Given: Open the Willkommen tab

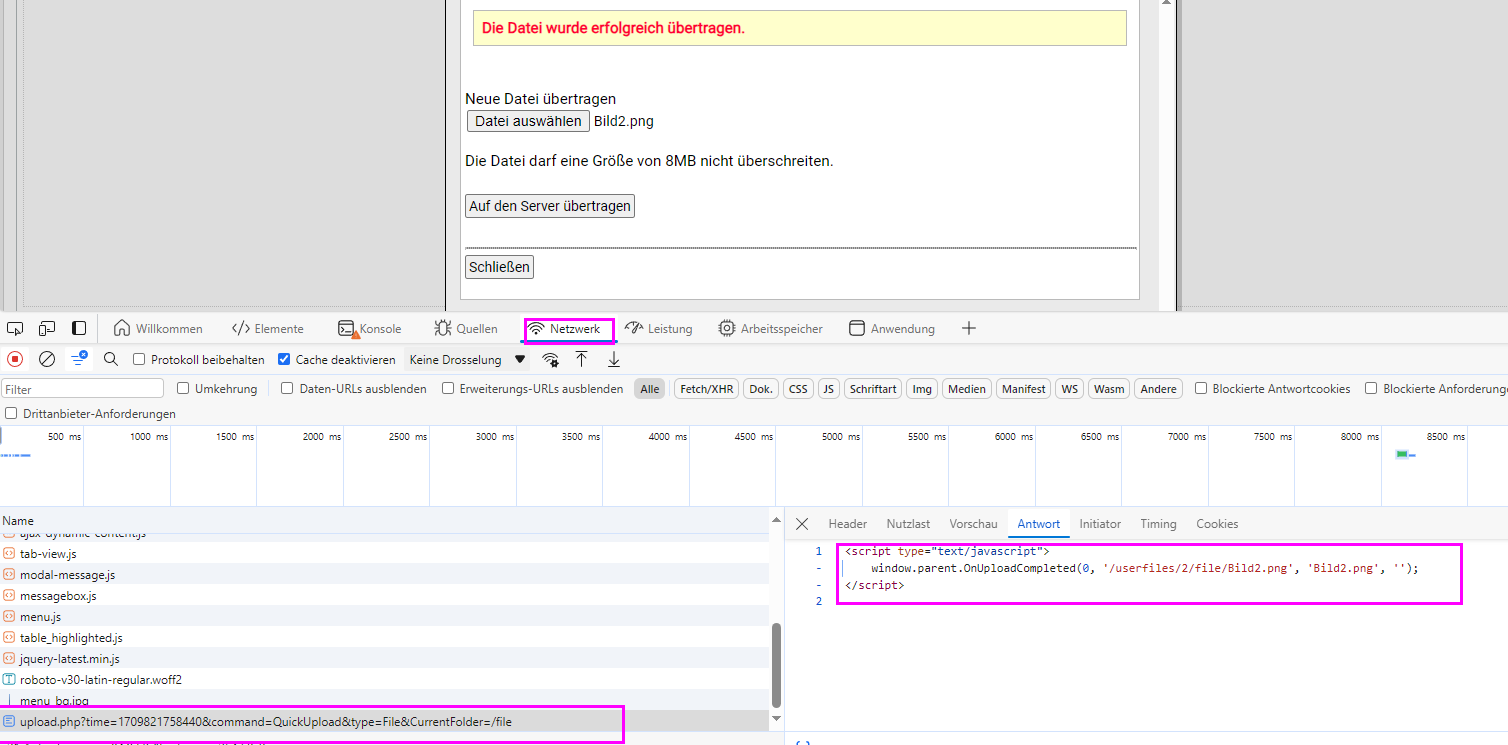Looking at the screenshot, I should [158, 328].
